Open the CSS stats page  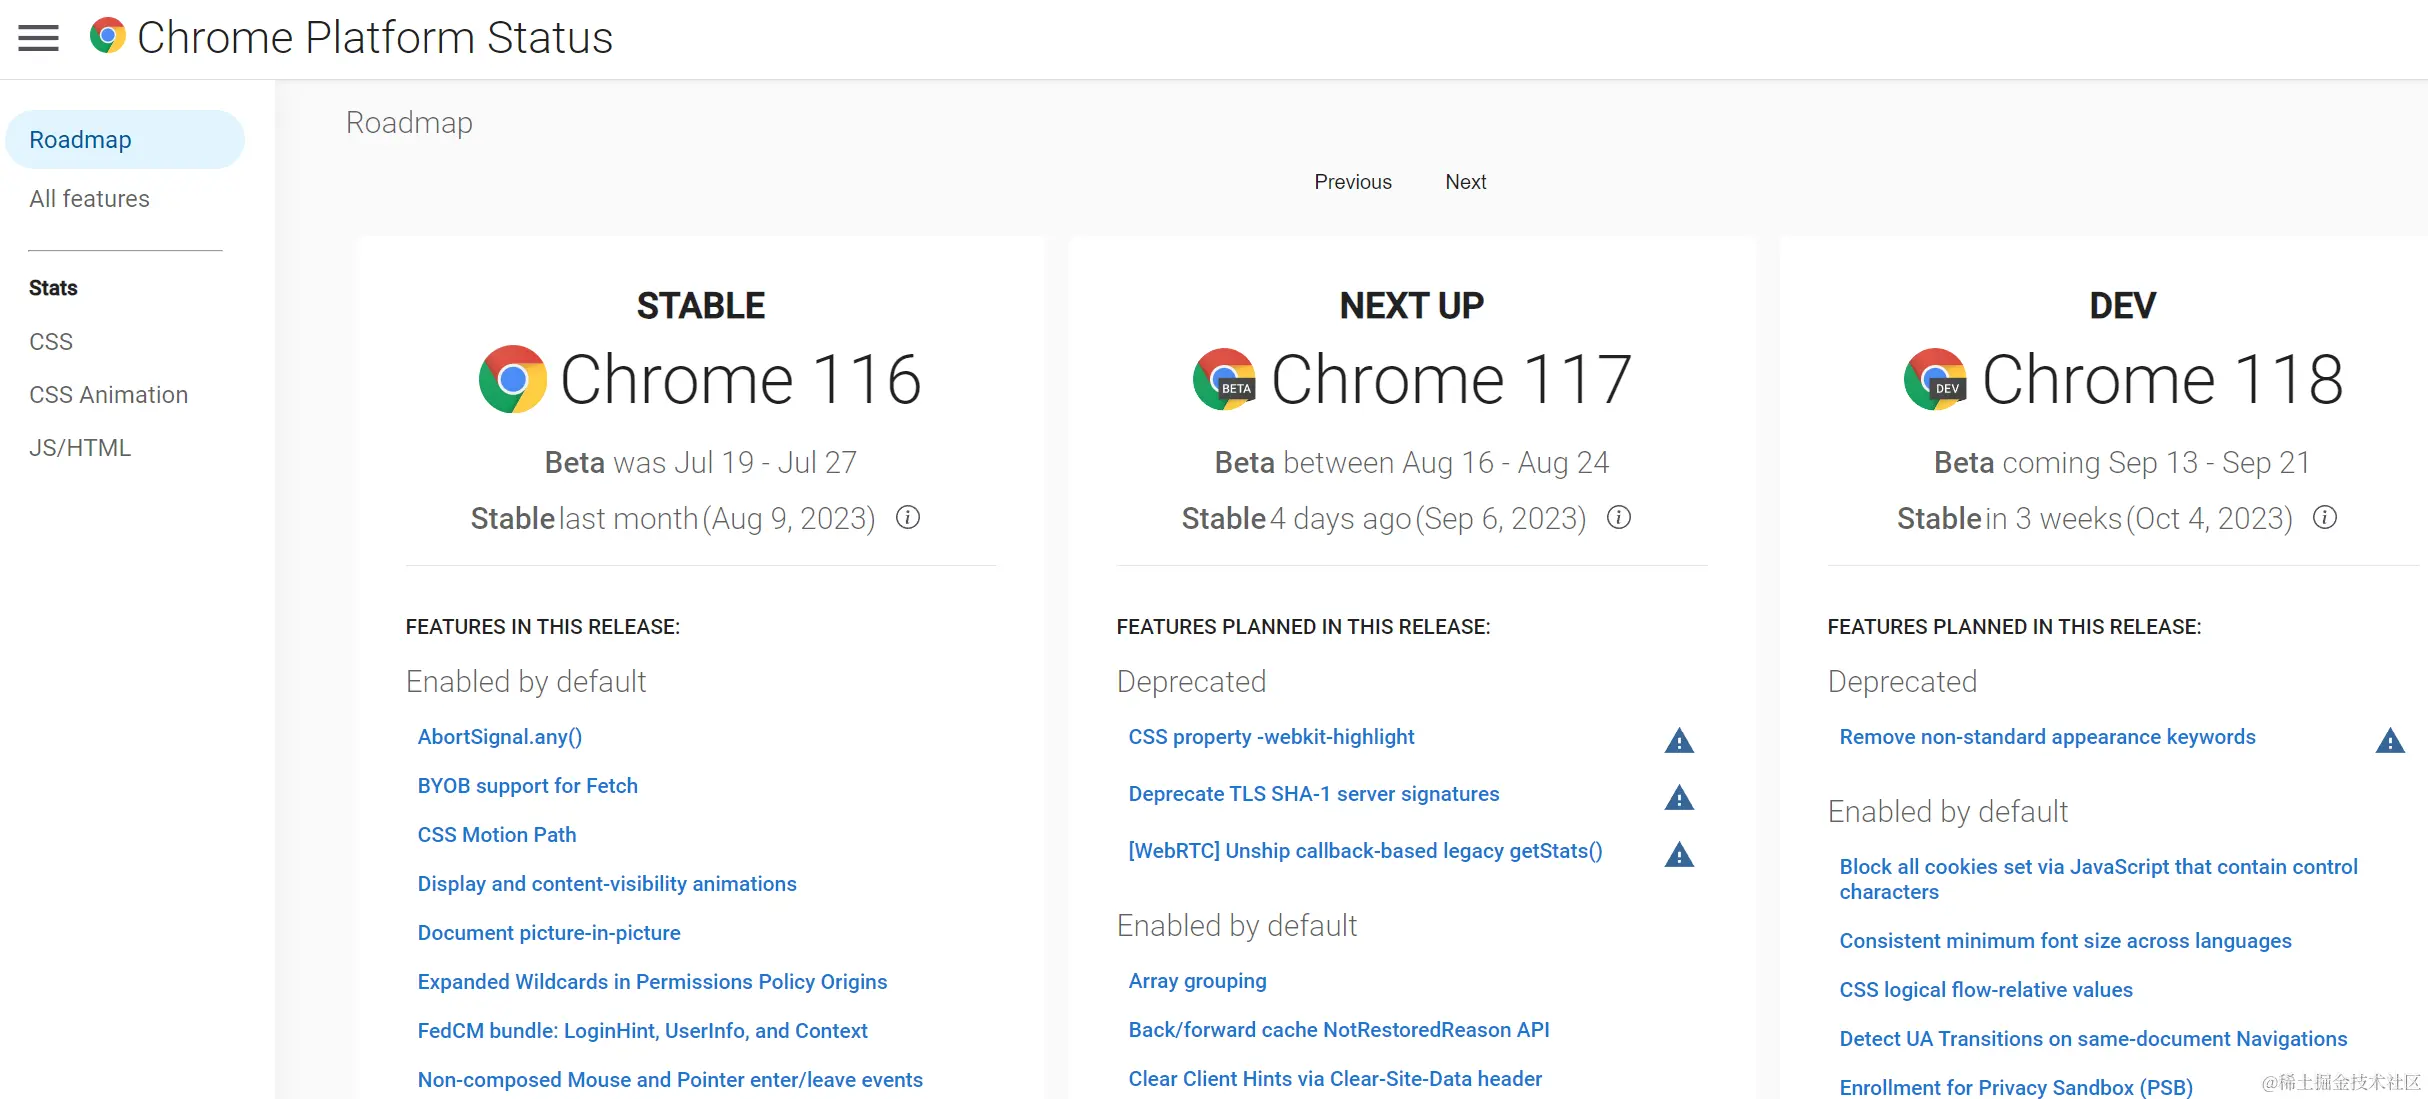click(51, 341)
